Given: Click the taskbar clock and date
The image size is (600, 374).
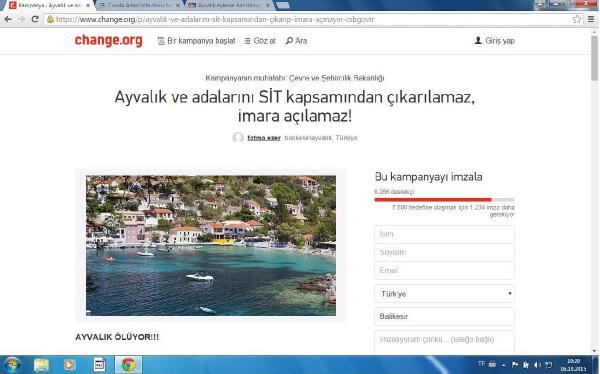Looking at the screenshot, I should pos(573,365).
